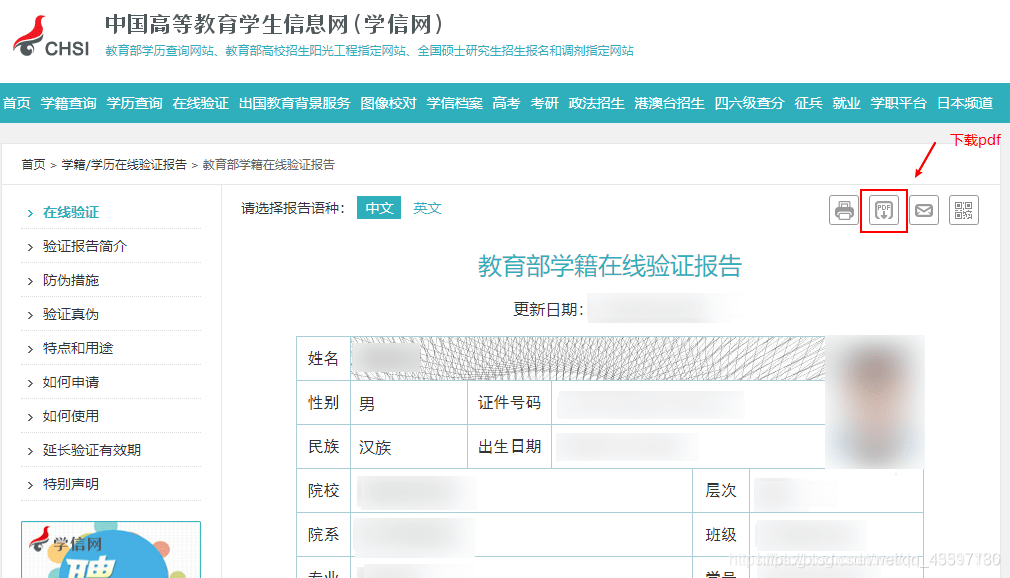
Task: Click the chevron beside 验证真伪
Action: point(30,316)
